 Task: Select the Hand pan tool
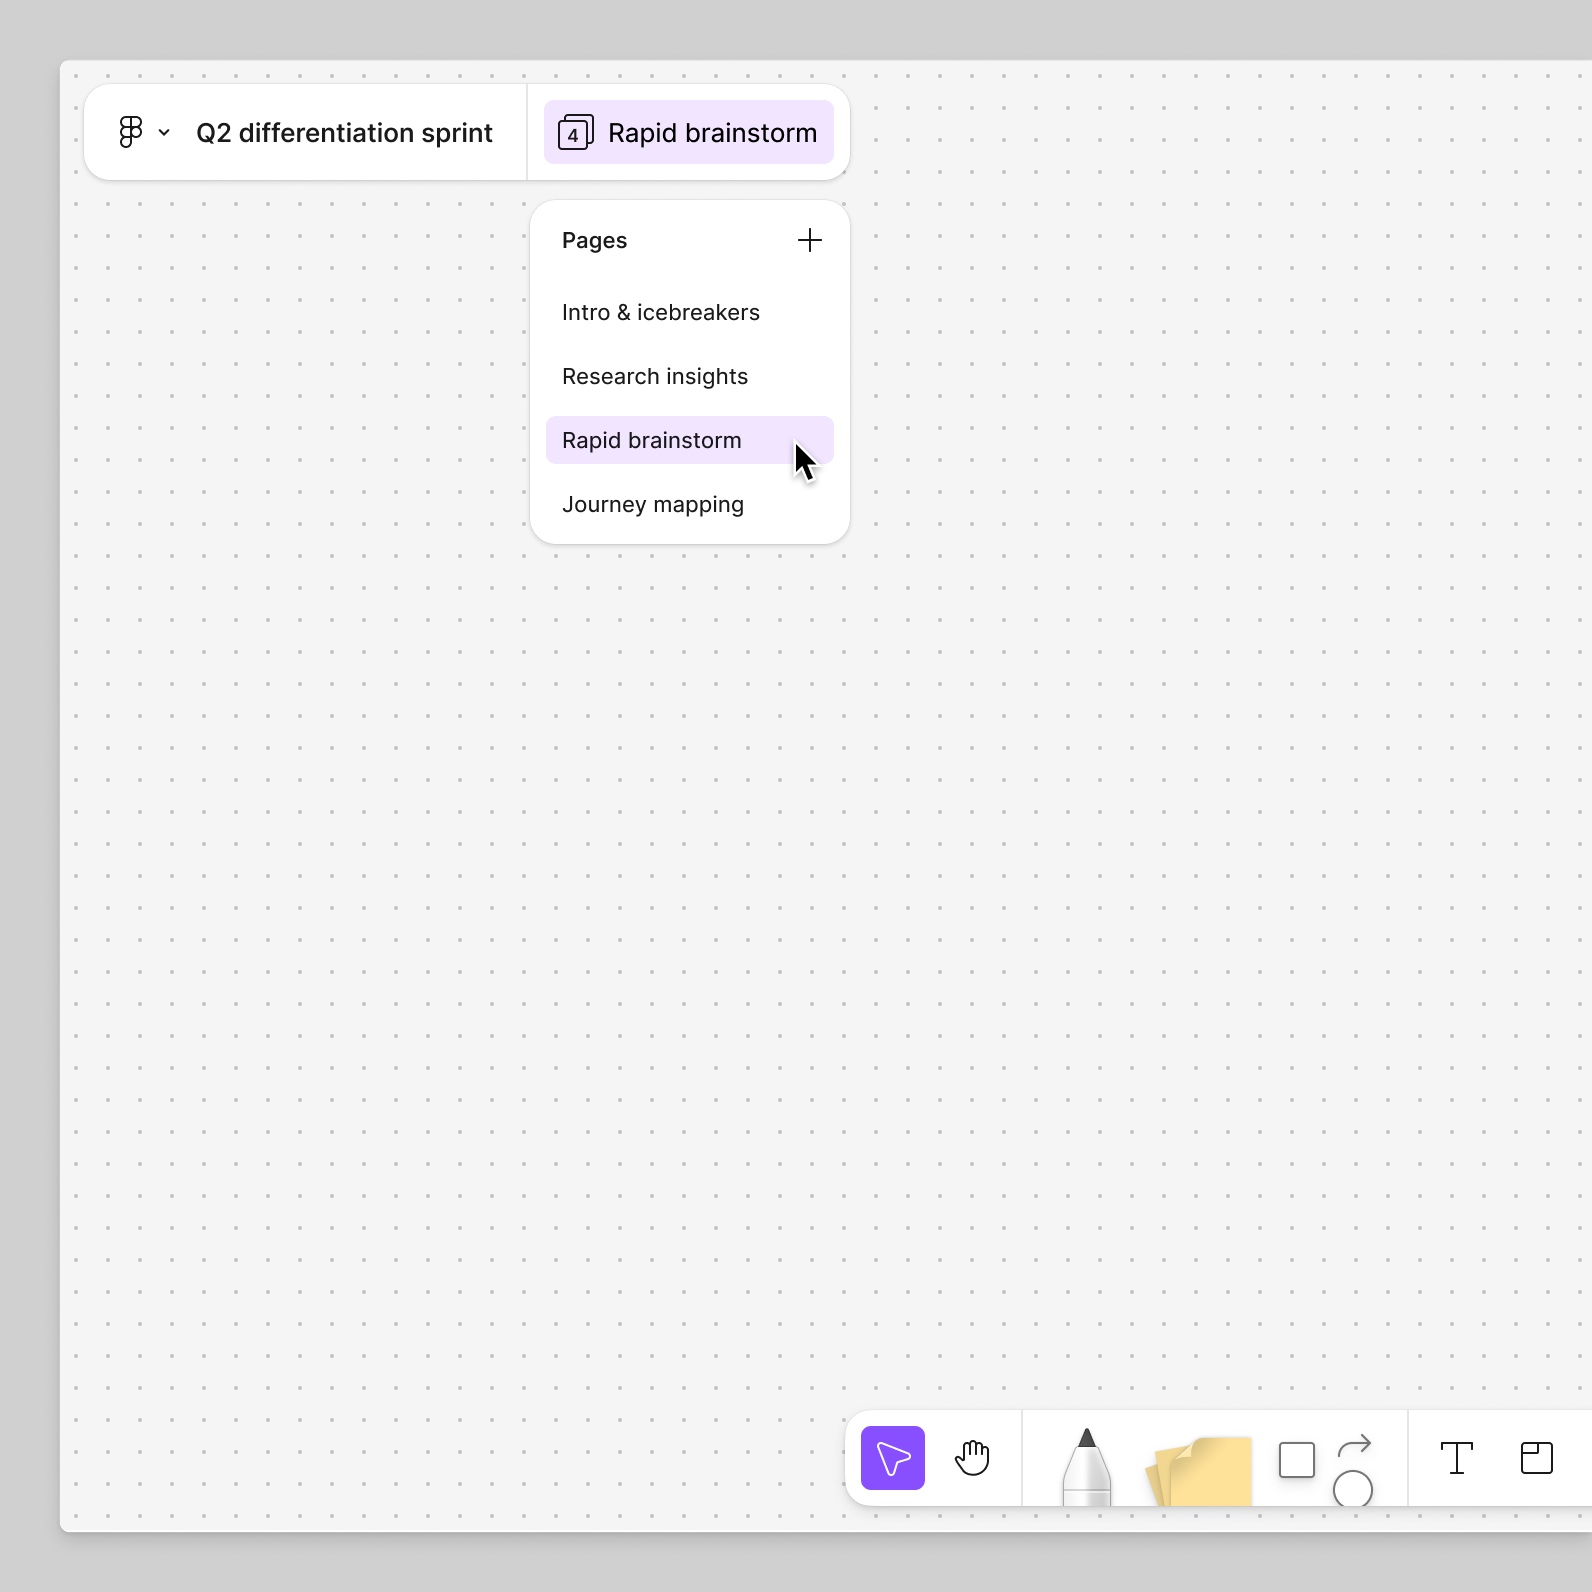pos(972,1458)
